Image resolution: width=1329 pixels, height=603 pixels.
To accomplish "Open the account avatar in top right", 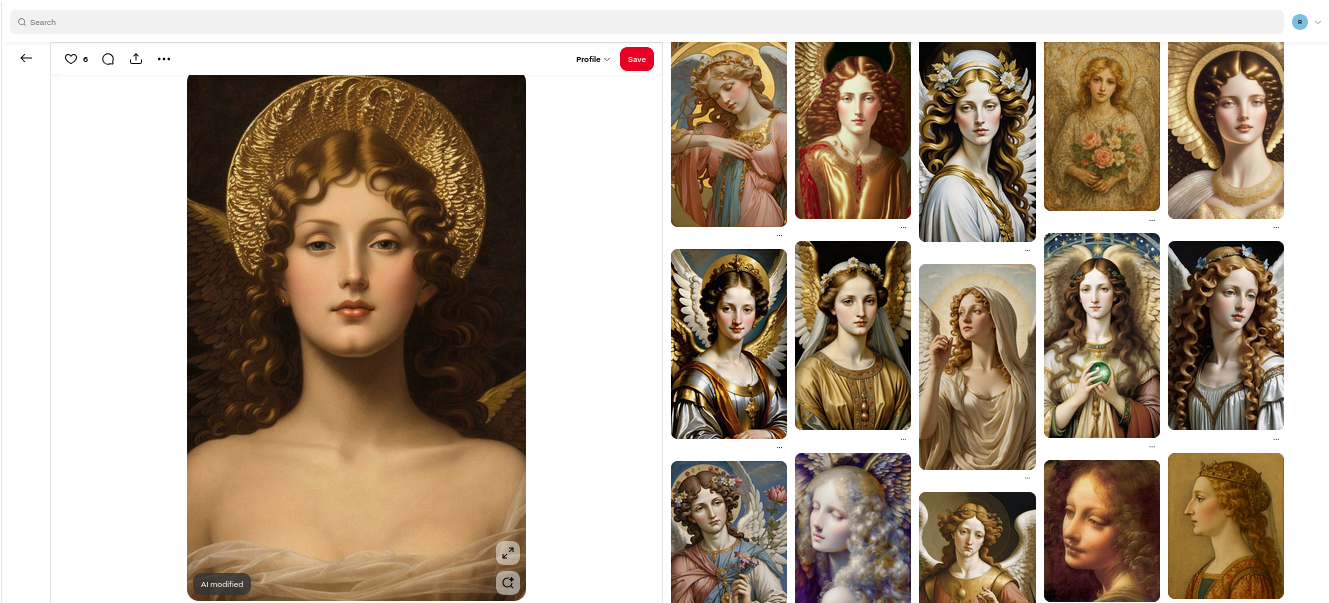I will tap(1300, 22).
